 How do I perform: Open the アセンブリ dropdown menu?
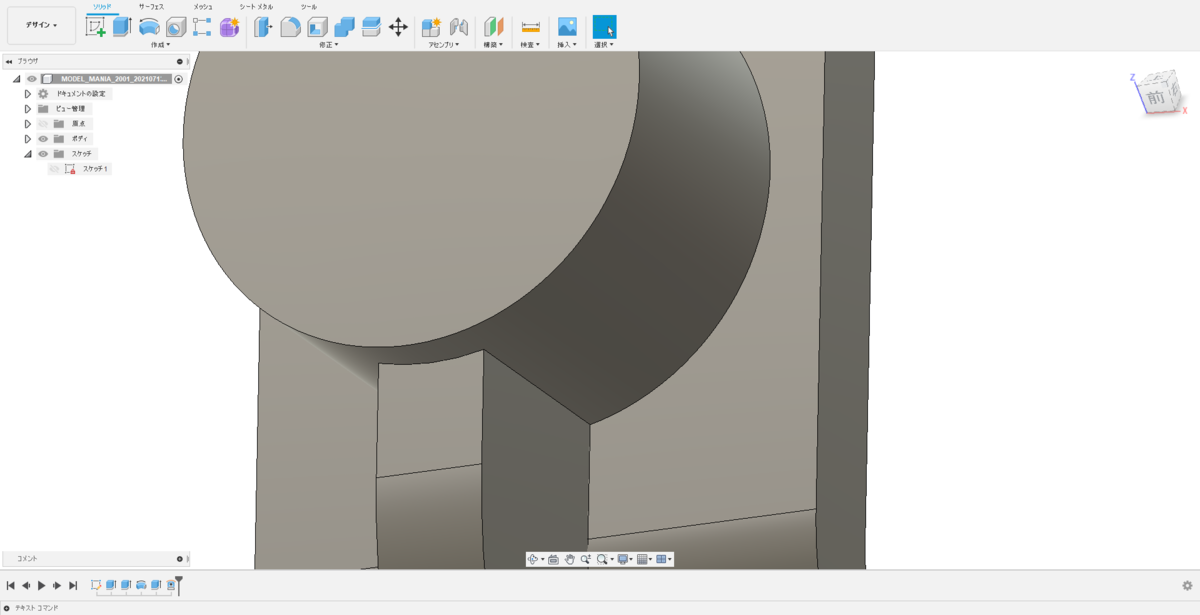(x=444, y=45)
